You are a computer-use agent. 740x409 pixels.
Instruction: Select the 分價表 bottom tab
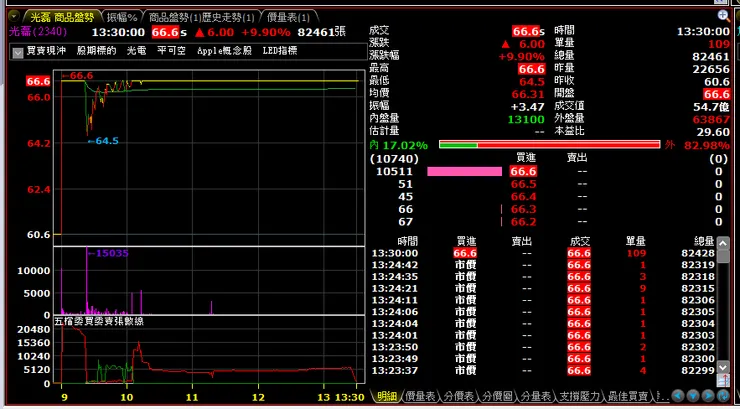(x=458, y=396)
